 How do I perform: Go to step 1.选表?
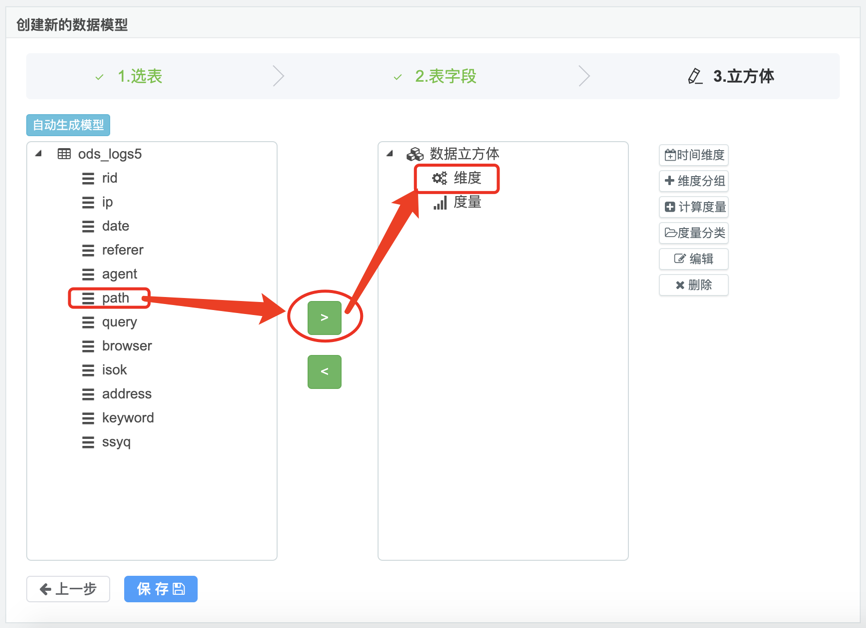139,76
